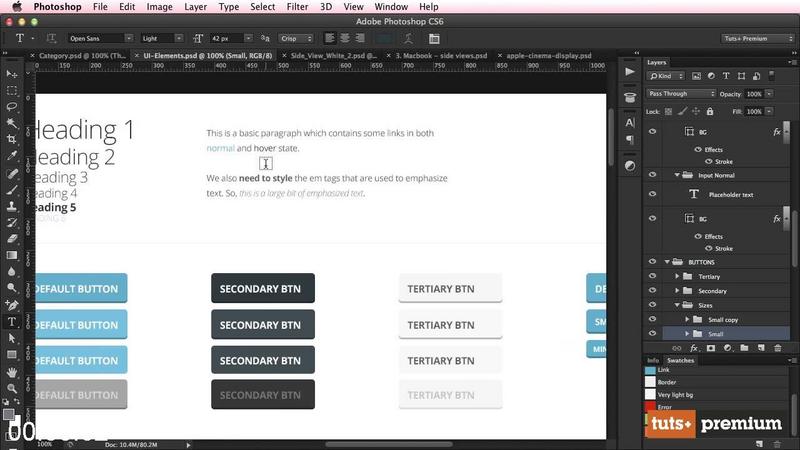Open the Character panel icon
The height and width of the screenshot is (450, 800).
pos(630,122)
